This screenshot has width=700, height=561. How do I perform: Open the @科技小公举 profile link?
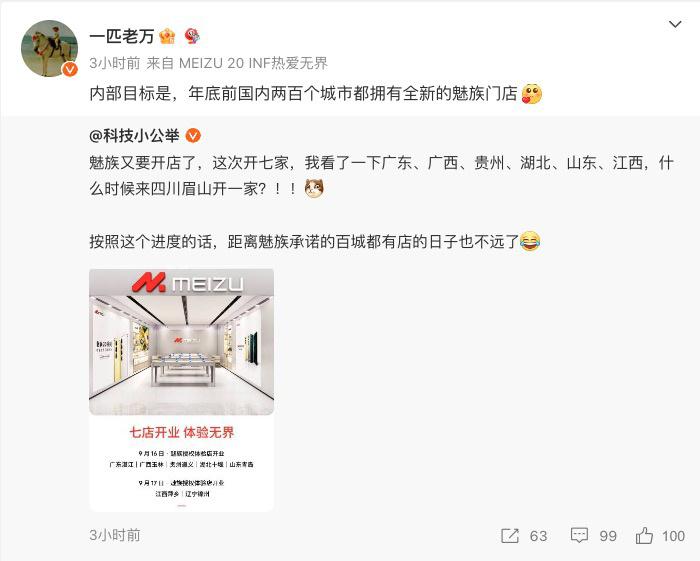point(134,136)
